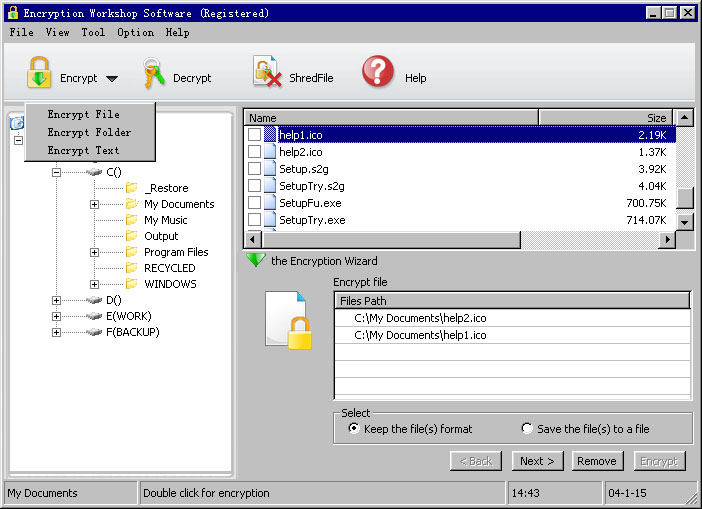The height and width of the screenshot is (509, 702).
Task: Click the red Help question mark icon
Action: click(378, 71)
